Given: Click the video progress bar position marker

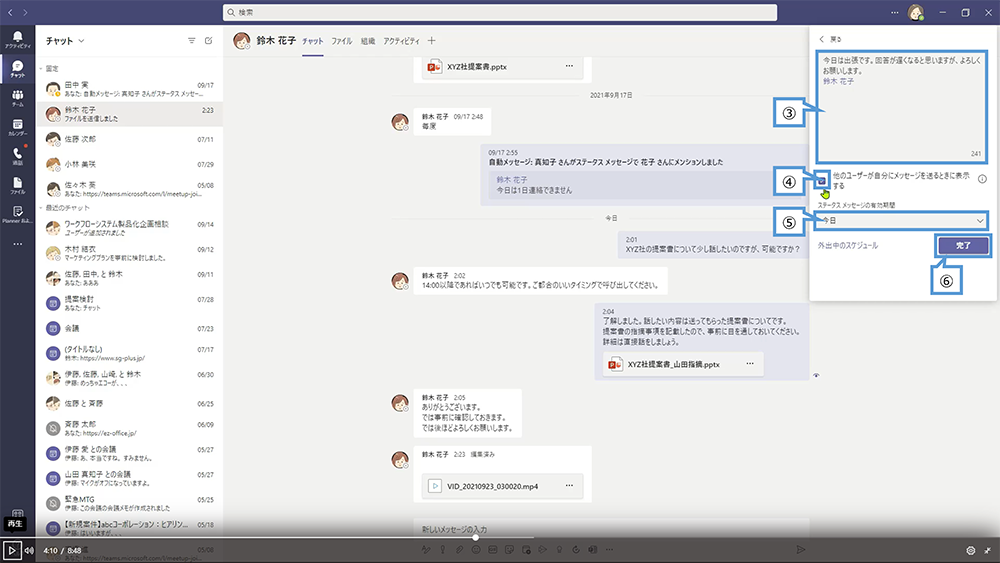Looking at the screenshot, I should [475, 537].
